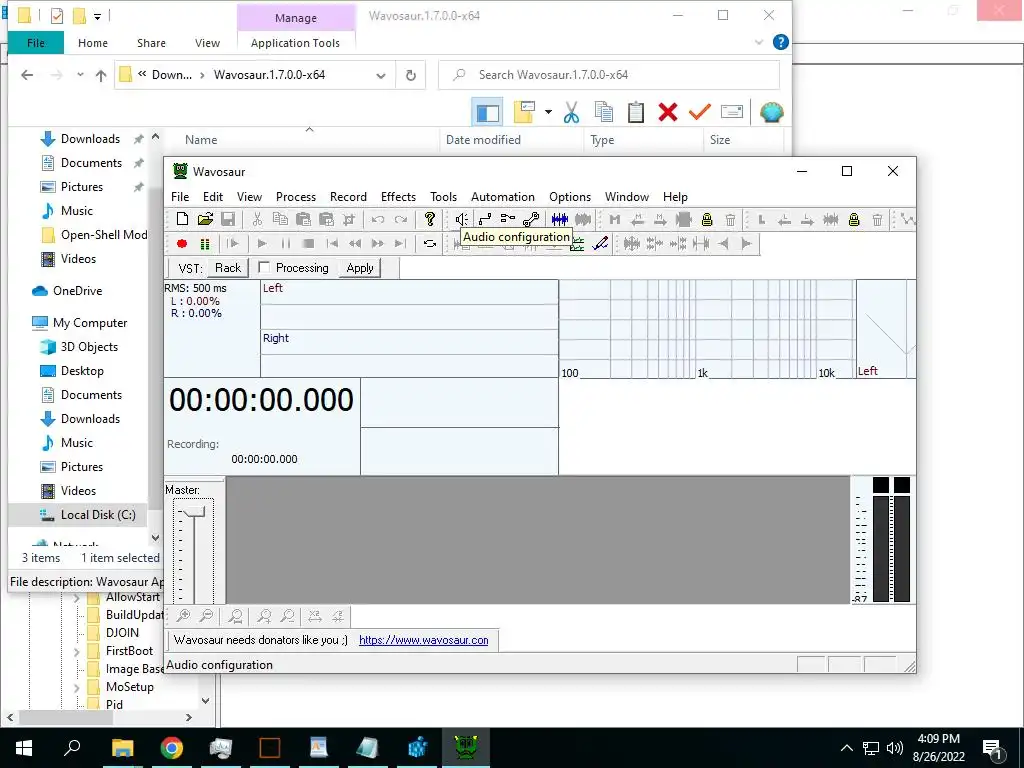
Task: Open the Automation menu
Action: click(x=503, y=197)
